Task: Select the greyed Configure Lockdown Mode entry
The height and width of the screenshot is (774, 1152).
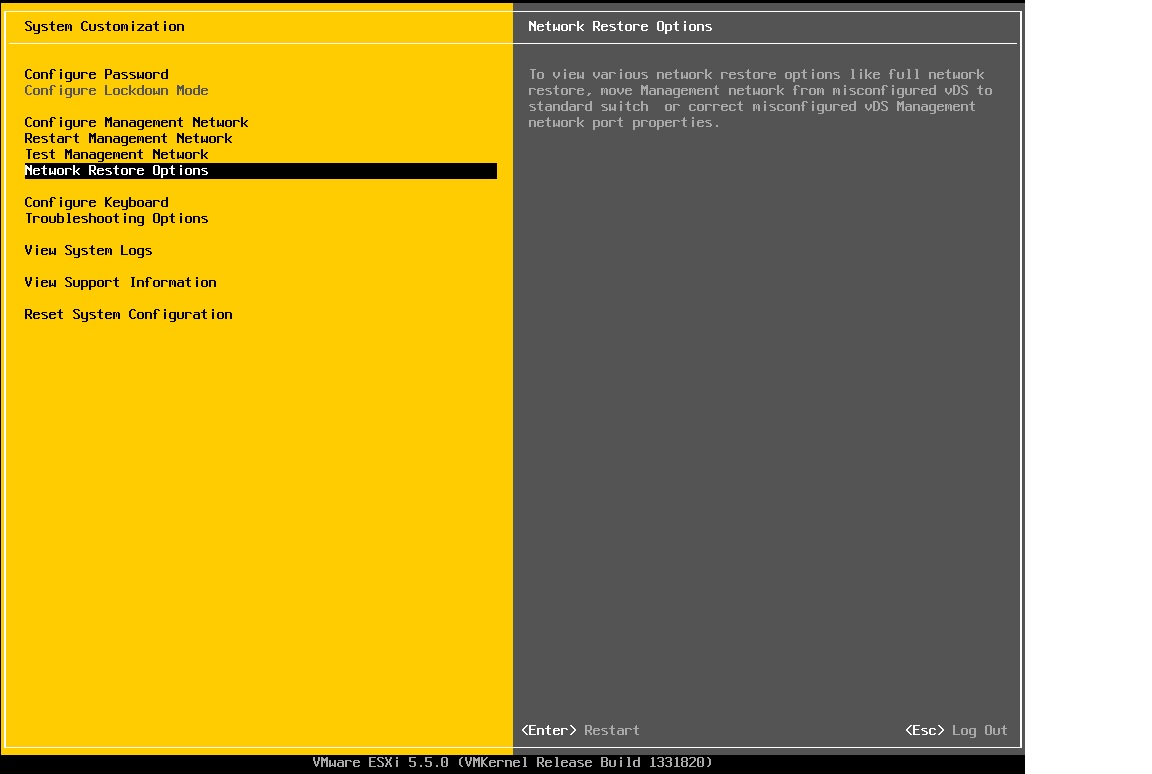Action: pyautogui.click(x=116, y=90)
